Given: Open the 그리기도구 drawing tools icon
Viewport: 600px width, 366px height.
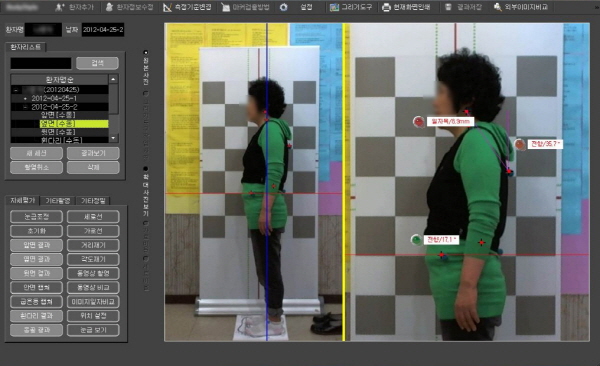Looking at the screenshot, I should coord(334,7).
